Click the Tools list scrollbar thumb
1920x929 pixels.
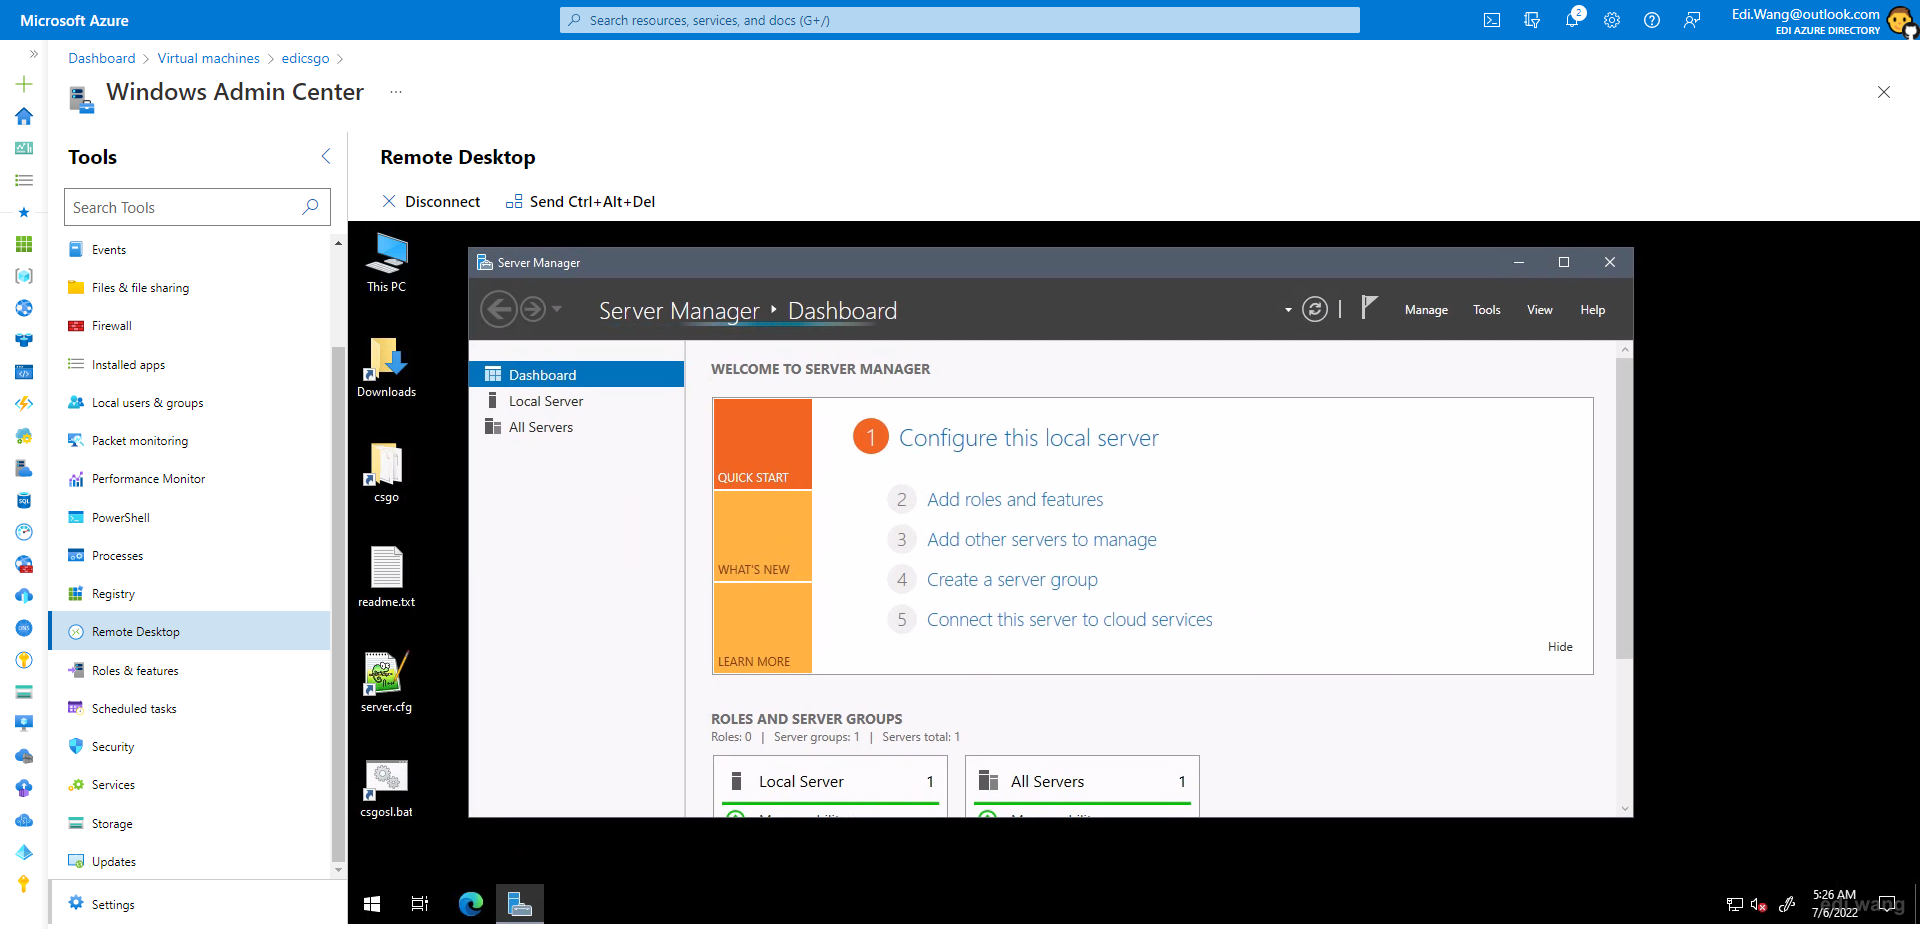point(338,603)
